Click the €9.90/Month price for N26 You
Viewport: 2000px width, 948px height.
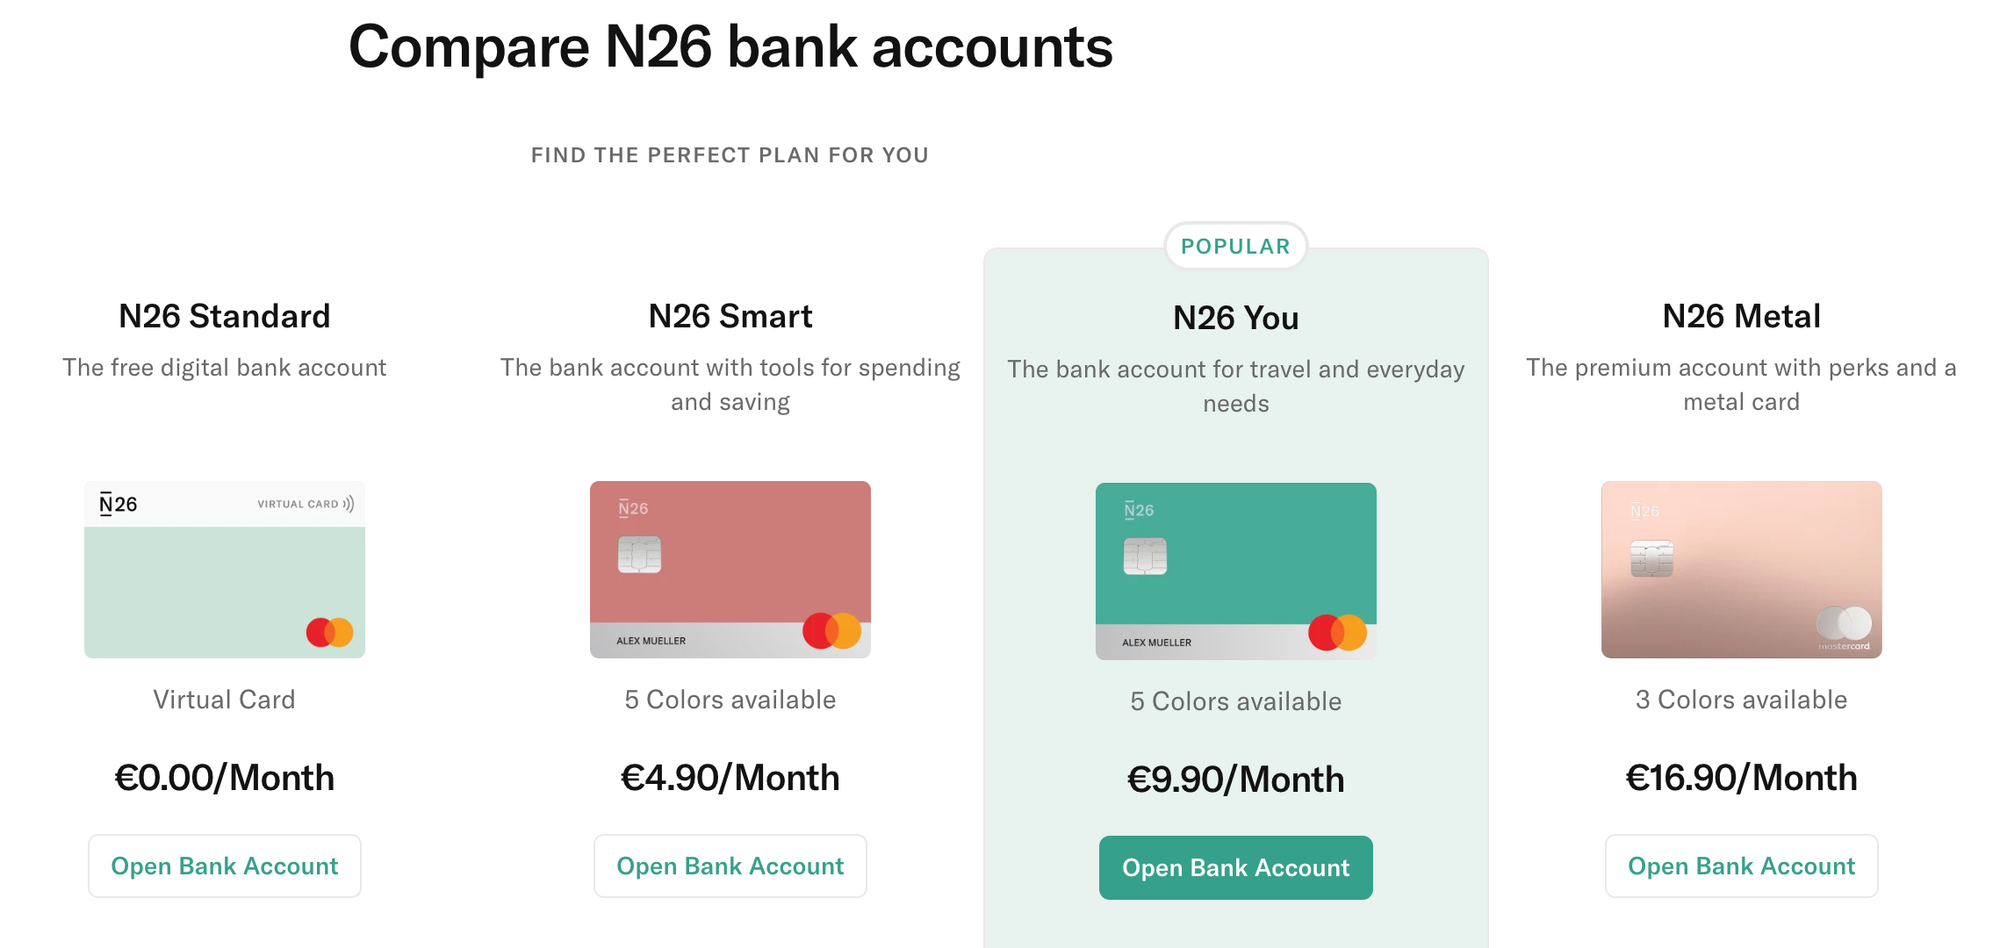[1235, 780]
